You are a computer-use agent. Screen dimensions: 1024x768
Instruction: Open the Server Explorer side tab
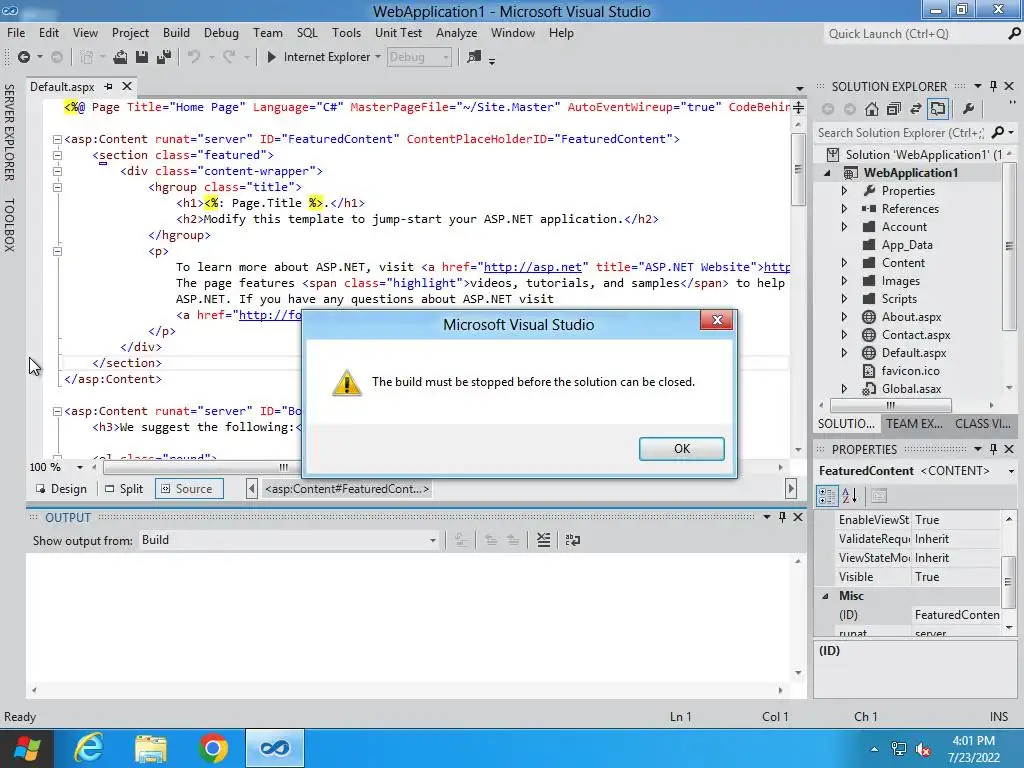point(9,133)
